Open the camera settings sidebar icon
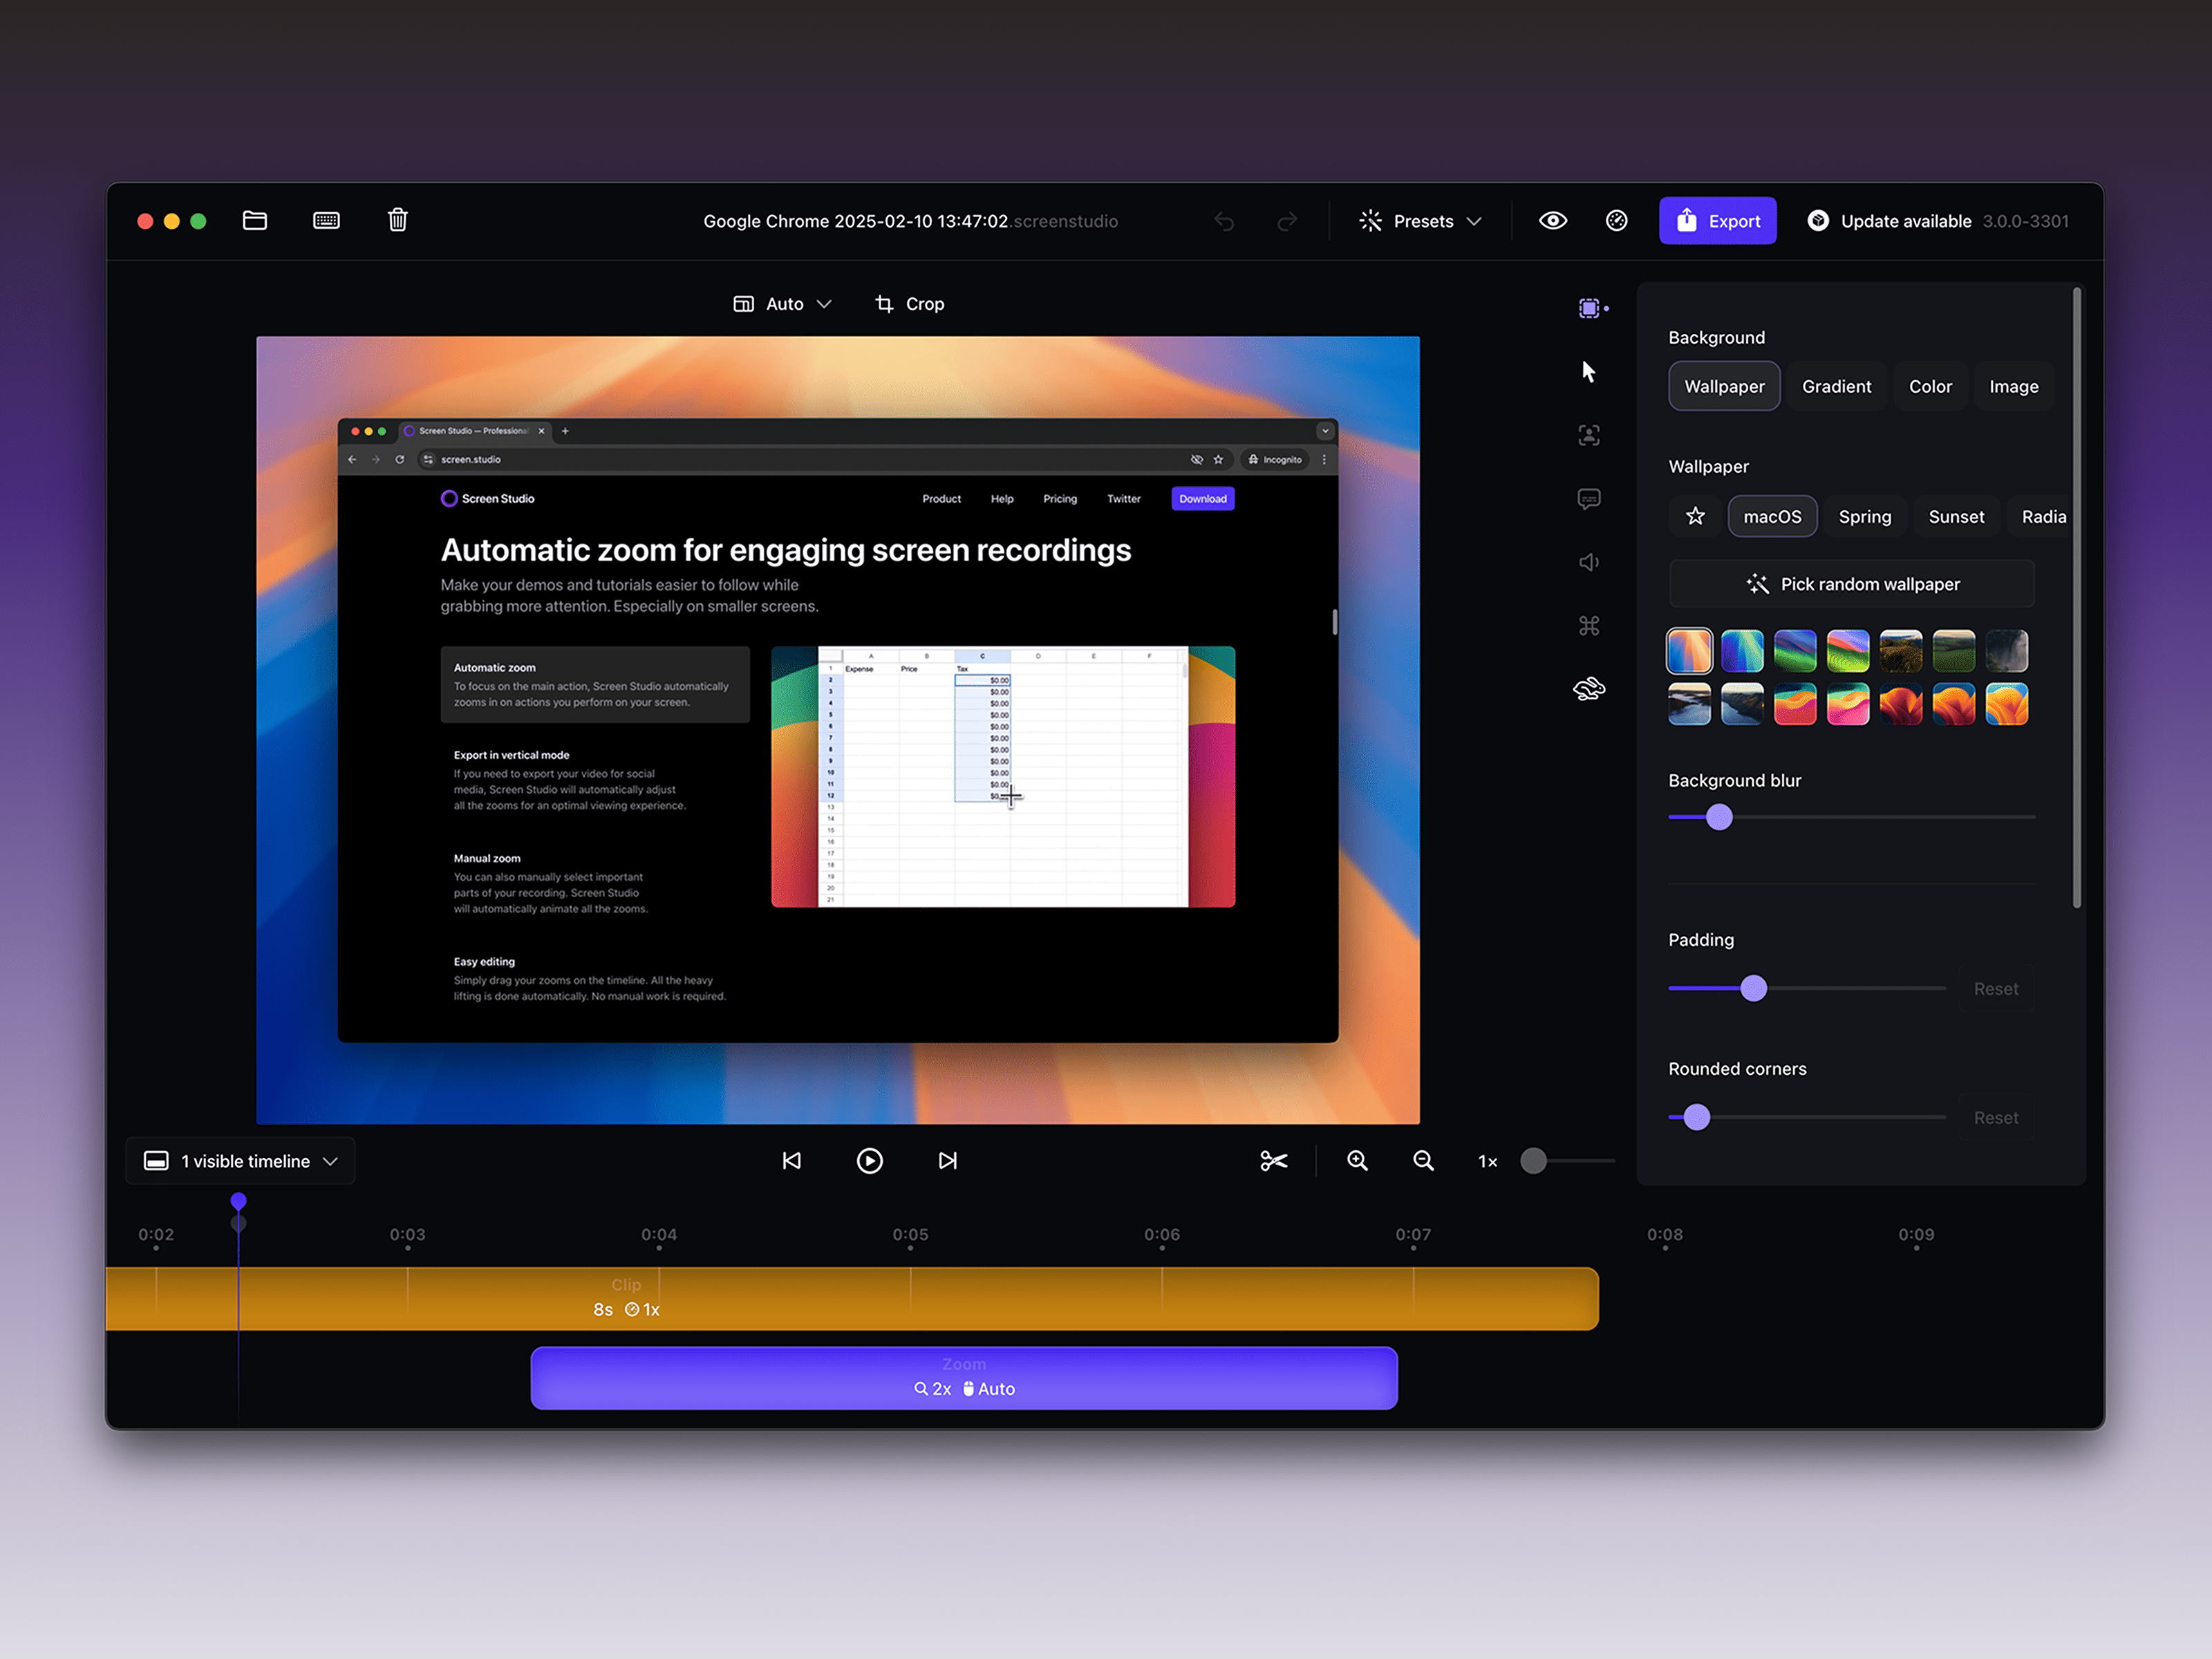This screenshot has width=2212, height=1659. click(1589, 435)
